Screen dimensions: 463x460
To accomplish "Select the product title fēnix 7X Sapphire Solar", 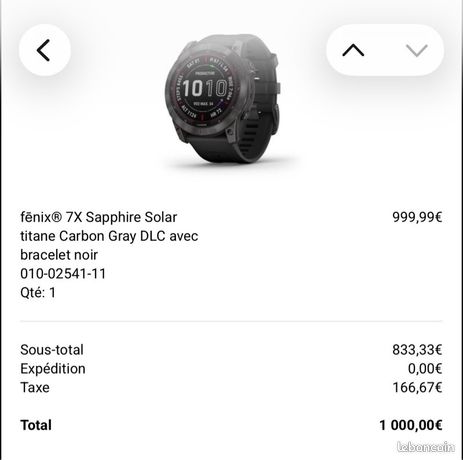I will point(98,217).
